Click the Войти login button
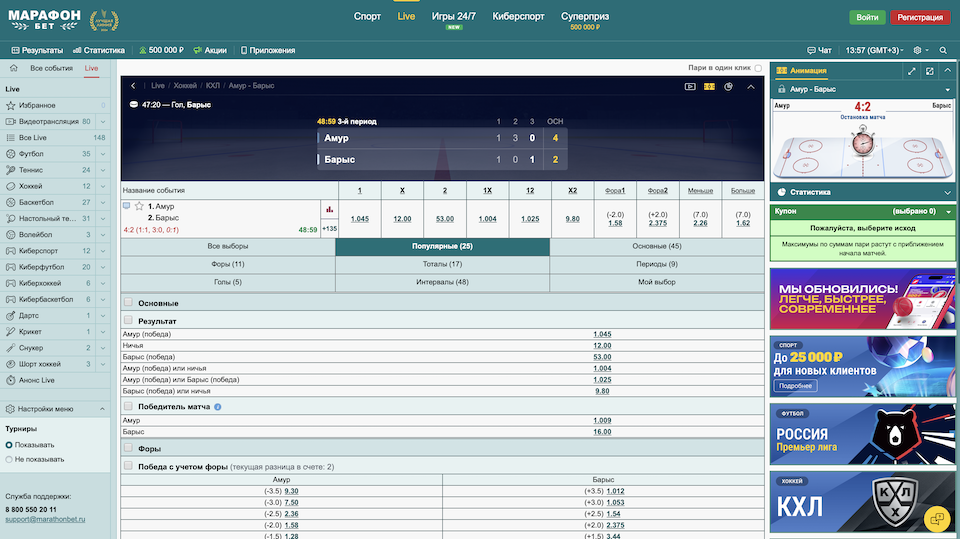 click(867, 17)
